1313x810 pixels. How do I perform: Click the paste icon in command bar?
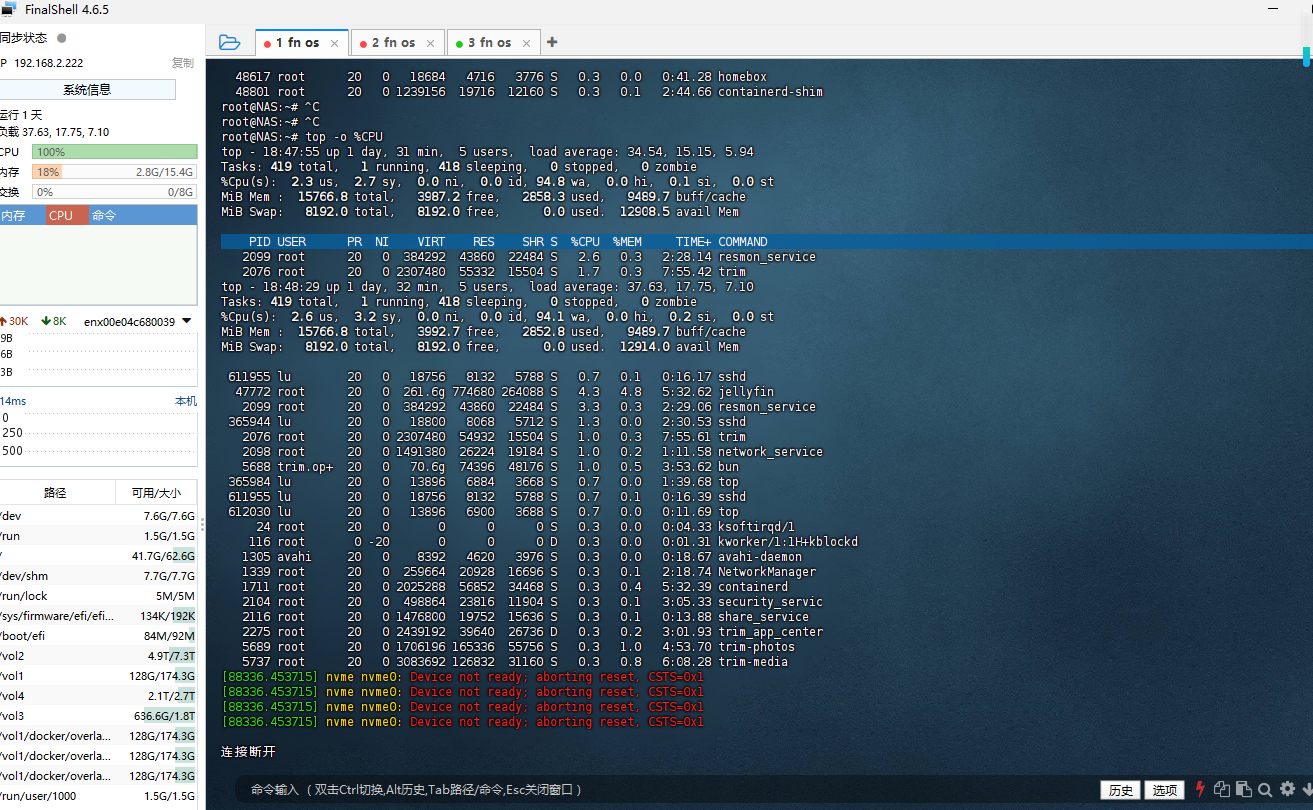pos(1243,789)
